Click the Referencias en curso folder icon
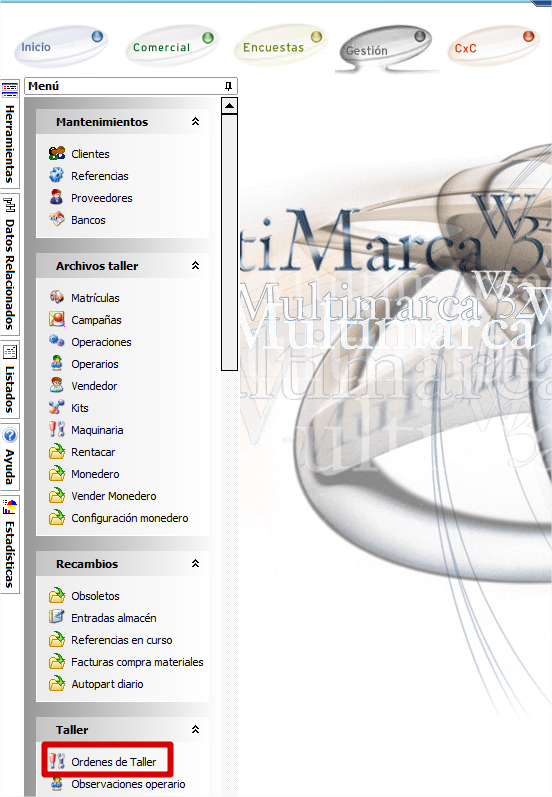552x797 pixels. (x=57, y=639)
